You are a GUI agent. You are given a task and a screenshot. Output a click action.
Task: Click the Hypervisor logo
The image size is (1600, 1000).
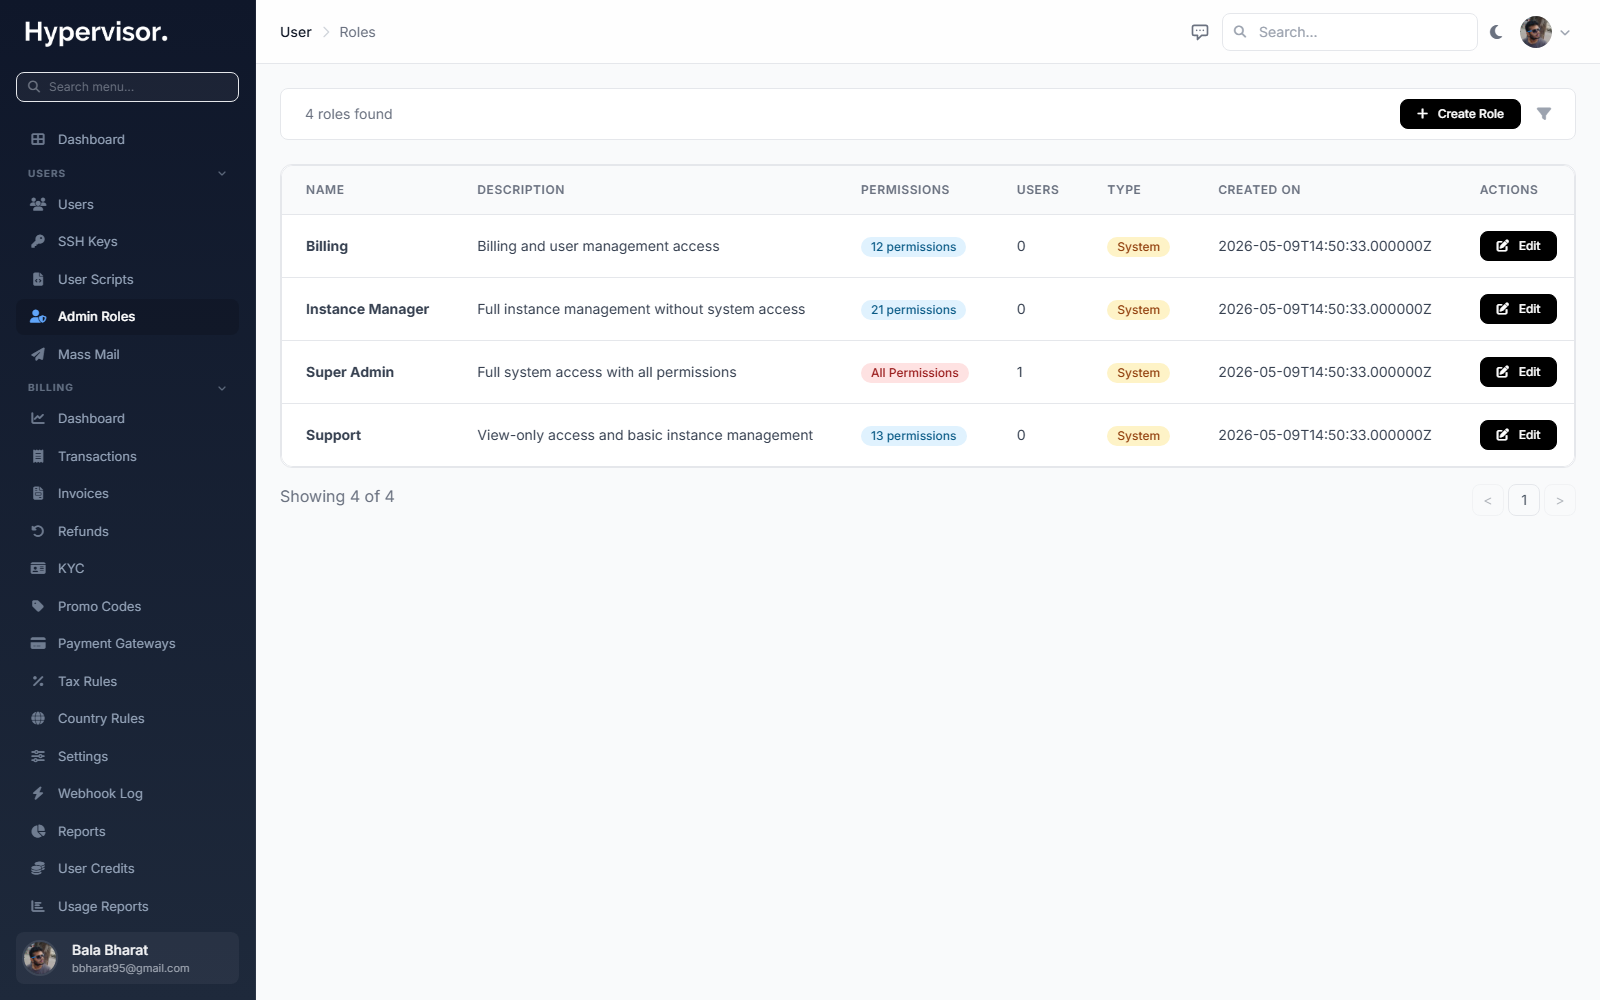pyautogui.click(x=96, y=32)
